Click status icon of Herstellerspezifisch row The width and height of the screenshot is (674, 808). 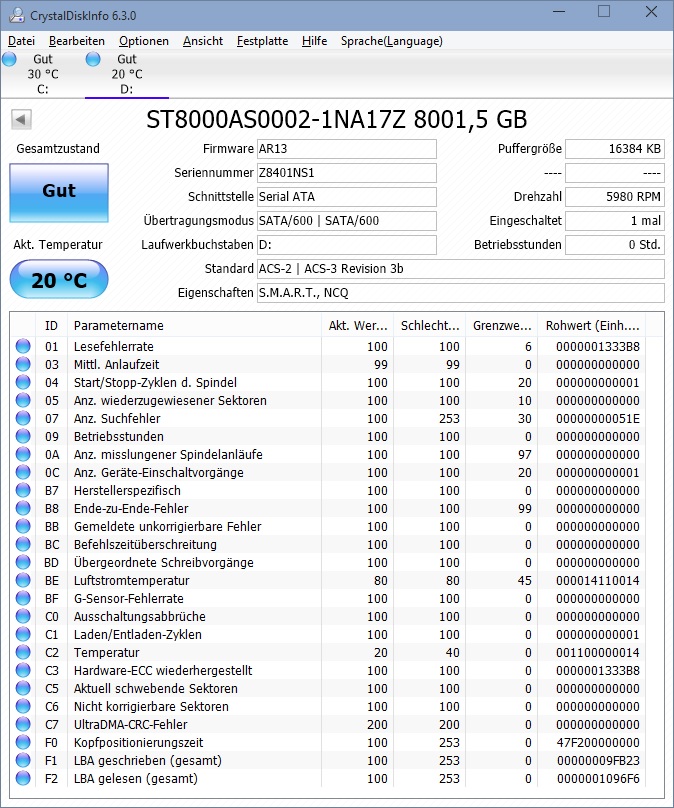tap(23, 491)
